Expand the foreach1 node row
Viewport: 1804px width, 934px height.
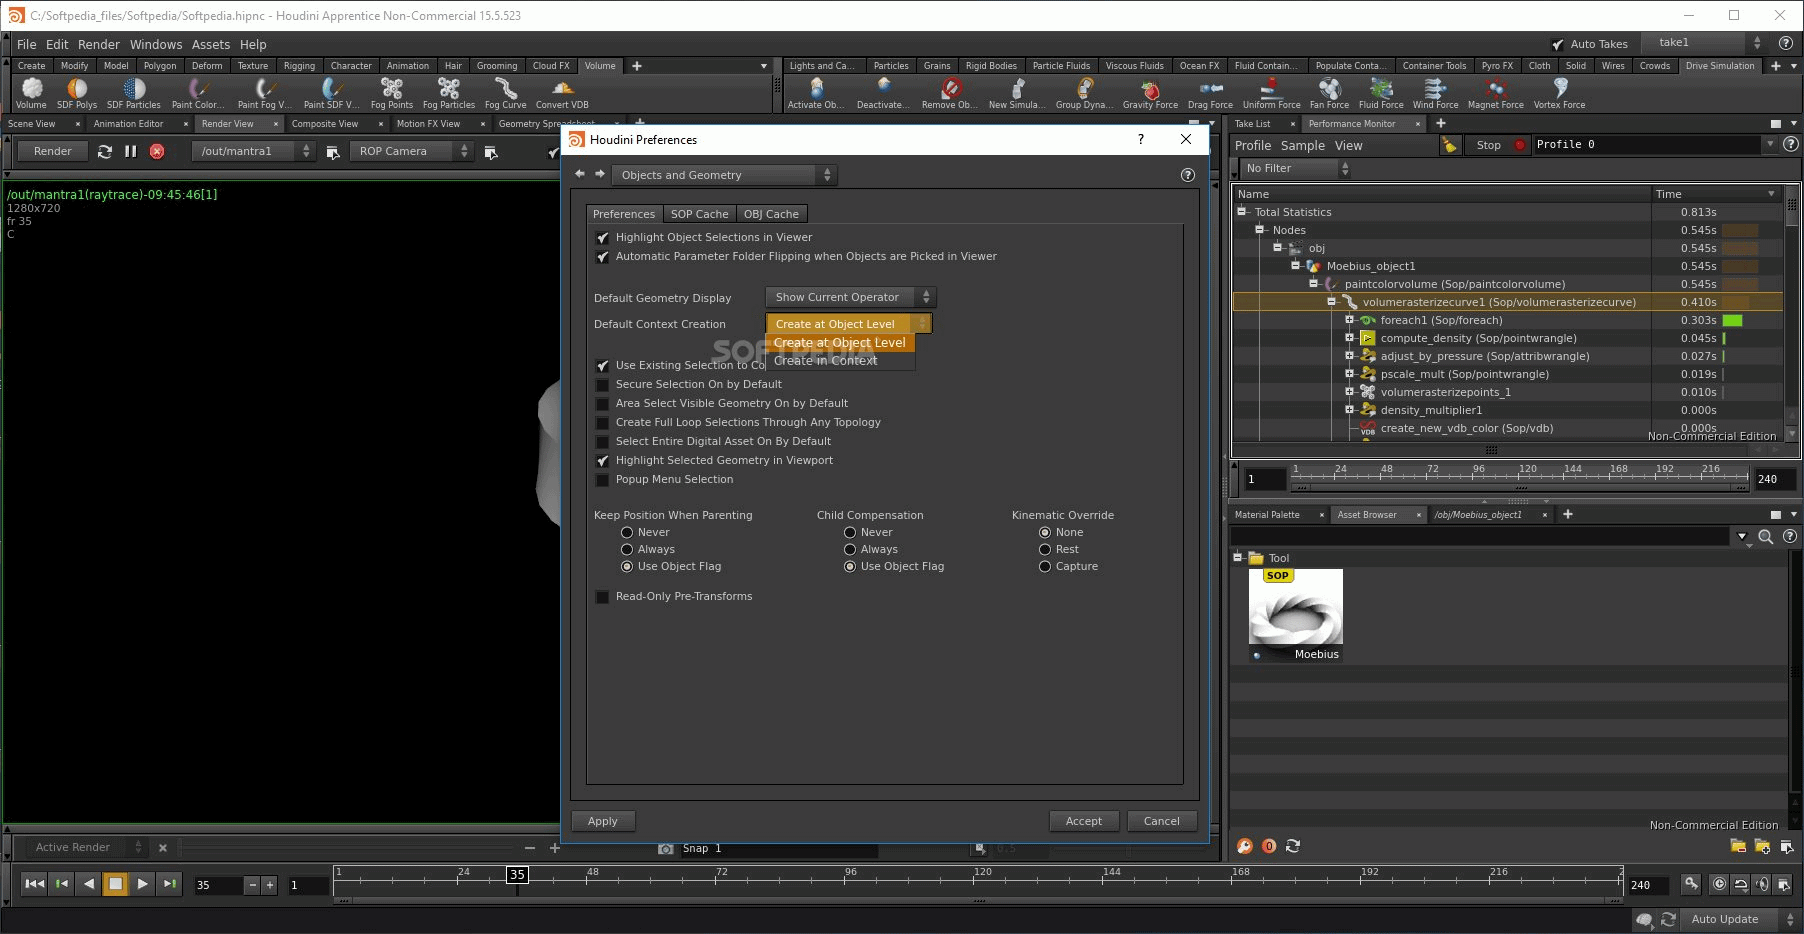[1350, 320]
